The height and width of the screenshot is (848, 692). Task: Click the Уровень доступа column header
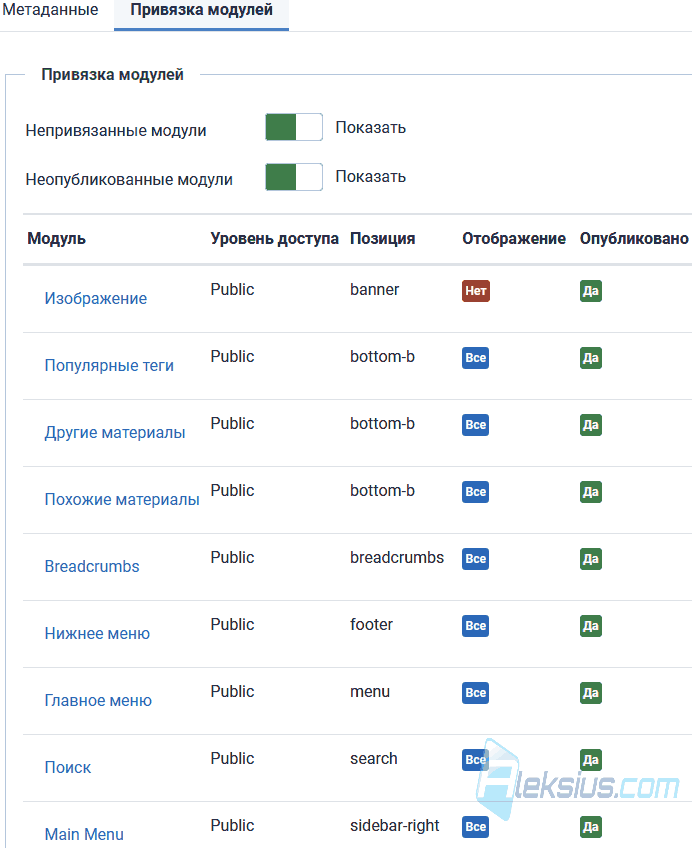(275, 238)
